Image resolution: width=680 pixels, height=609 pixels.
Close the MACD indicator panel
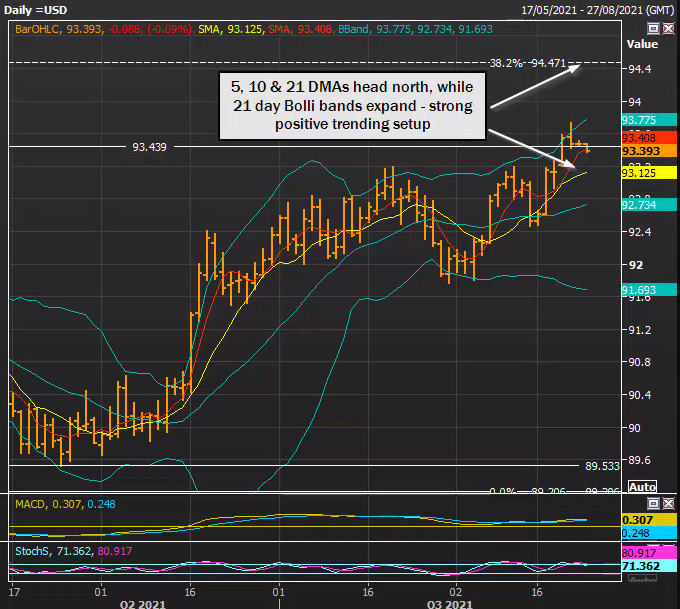667,503
